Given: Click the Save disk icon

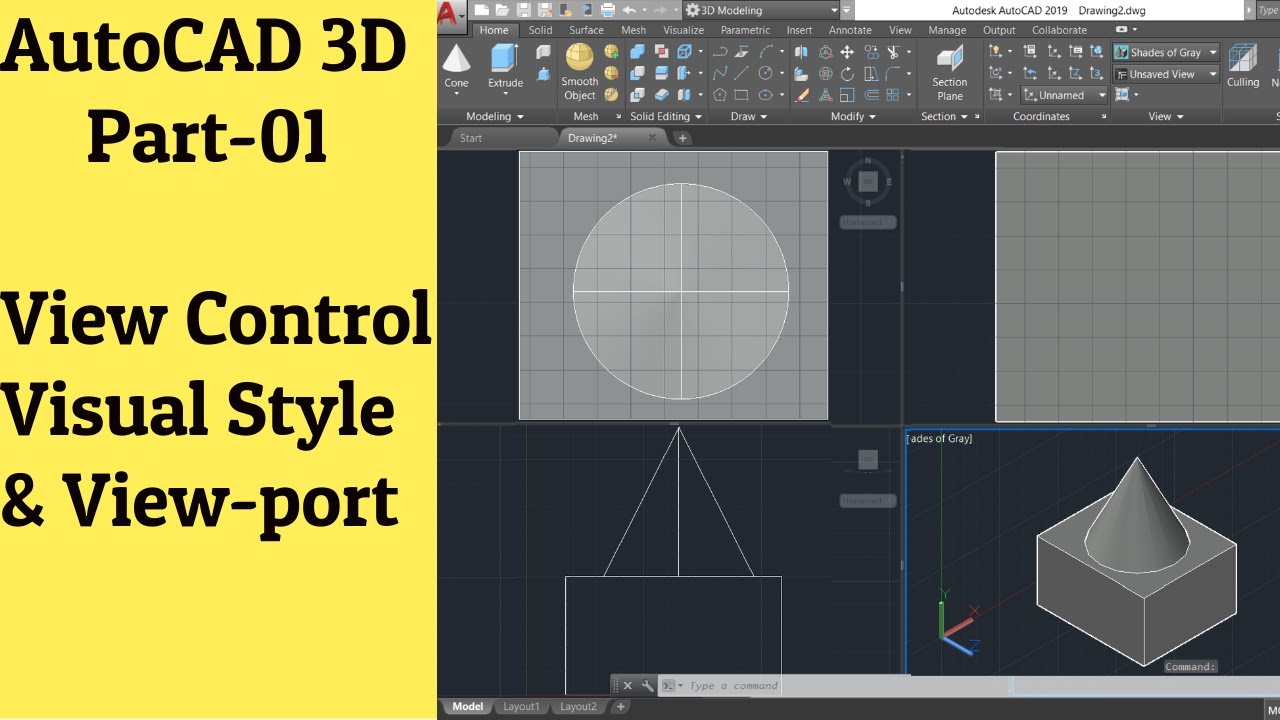Looking at the screenshot, I should click(x=524, y=10).
